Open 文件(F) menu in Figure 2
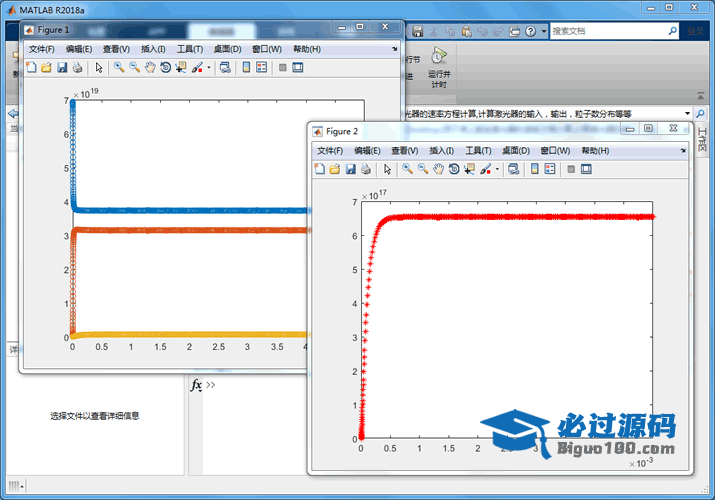The width and height of the screenshot is (715, 500). 330,151
